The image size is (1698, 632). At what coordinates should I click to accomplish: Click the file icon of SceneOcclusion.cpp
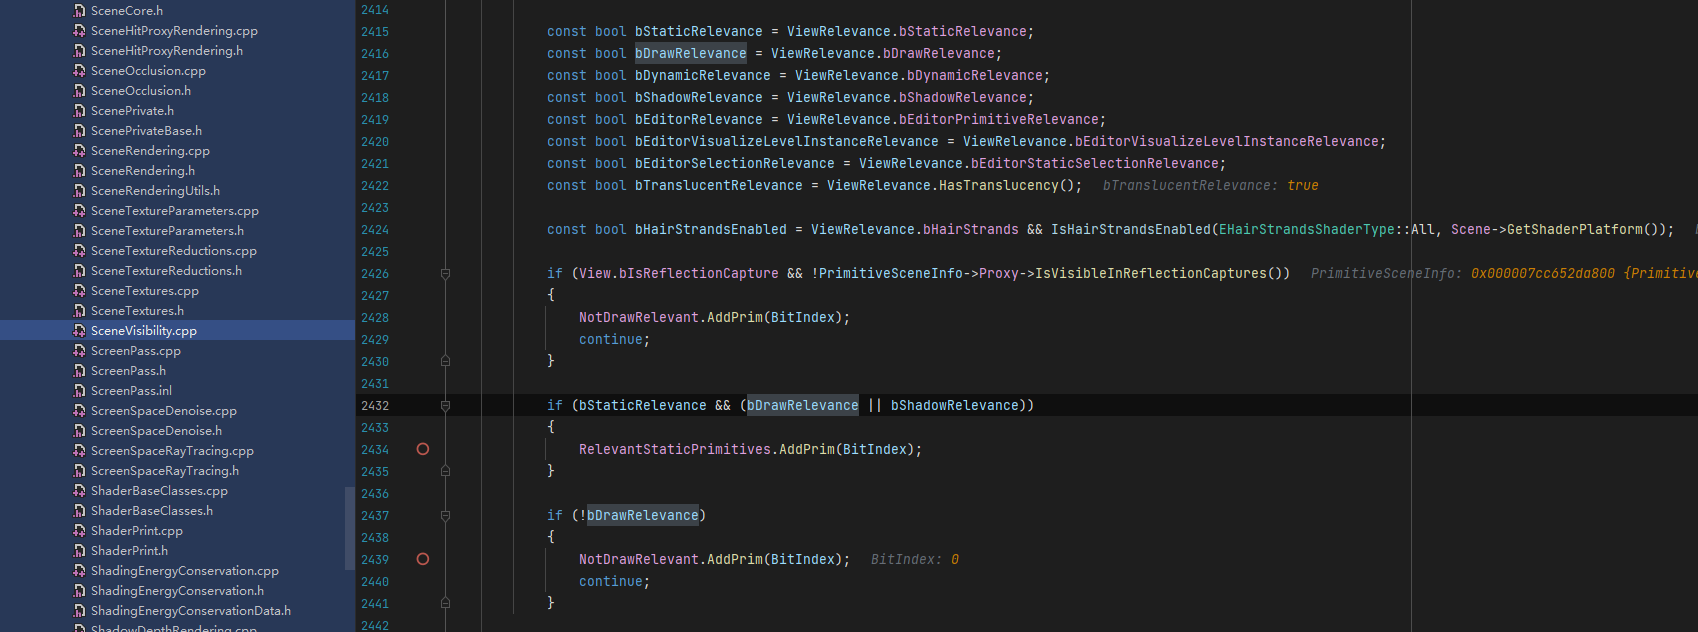click(x=79, y=71)
